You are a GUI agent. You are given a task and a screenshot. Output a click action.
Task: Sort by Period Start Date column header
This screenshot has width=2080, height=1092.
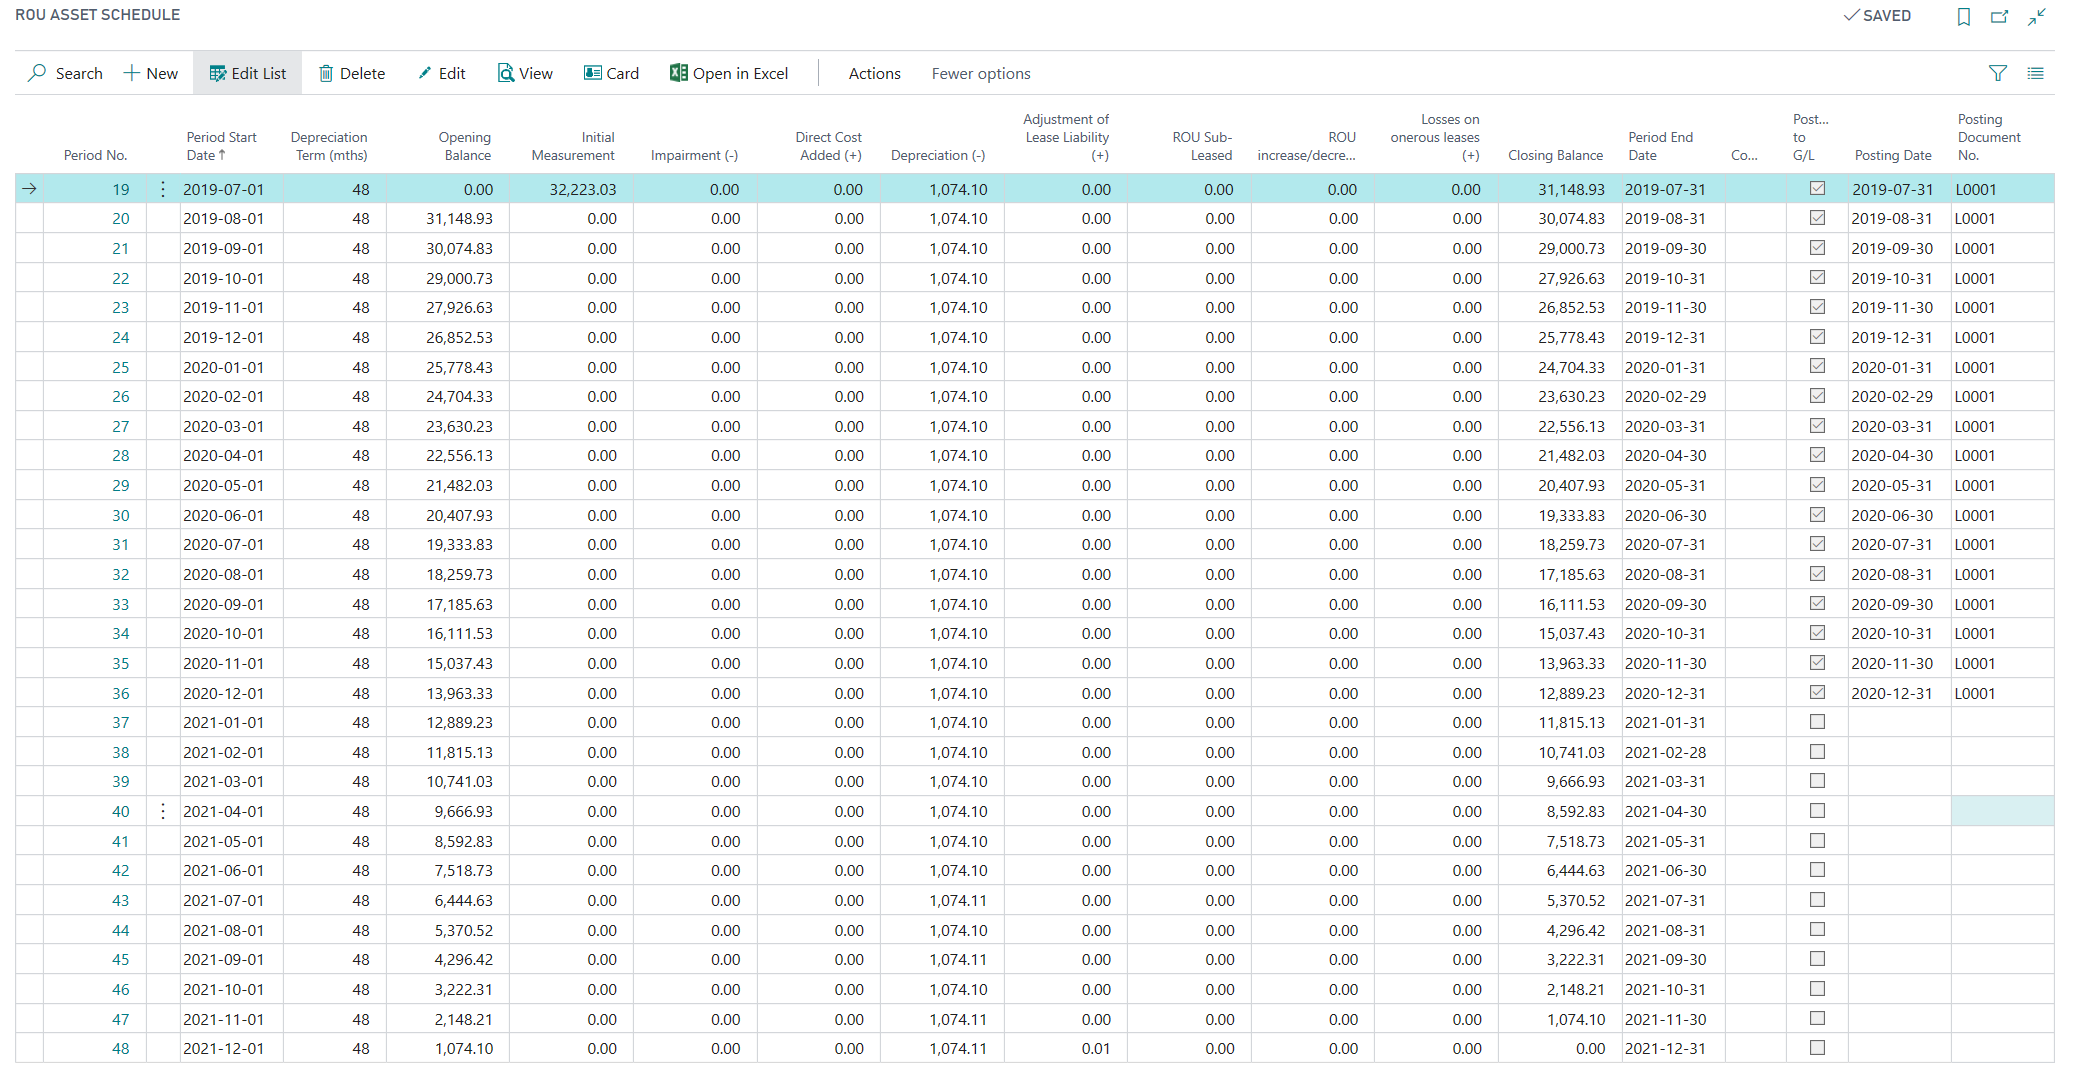tap(221, 146)
